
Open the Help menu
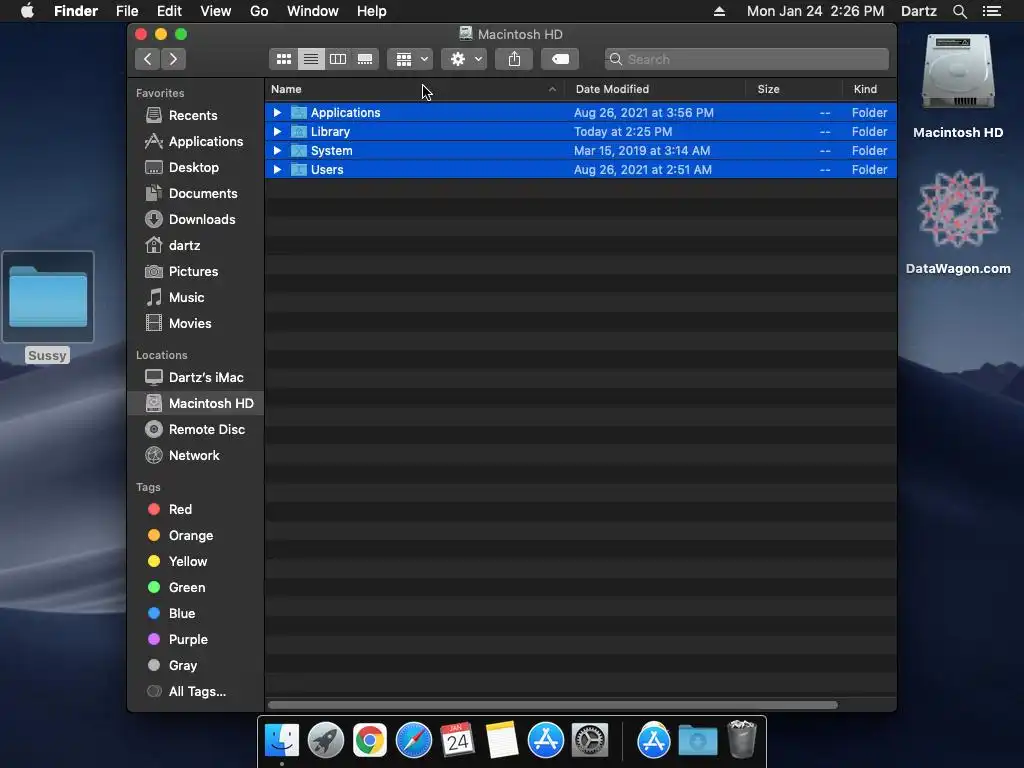[x=372, y=11]
